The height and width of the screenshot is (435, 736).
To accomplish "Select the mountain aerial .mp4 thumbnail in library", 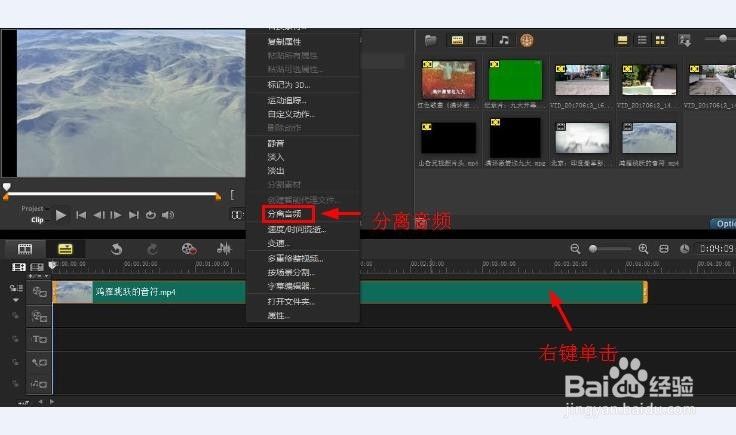I will 649,137.
